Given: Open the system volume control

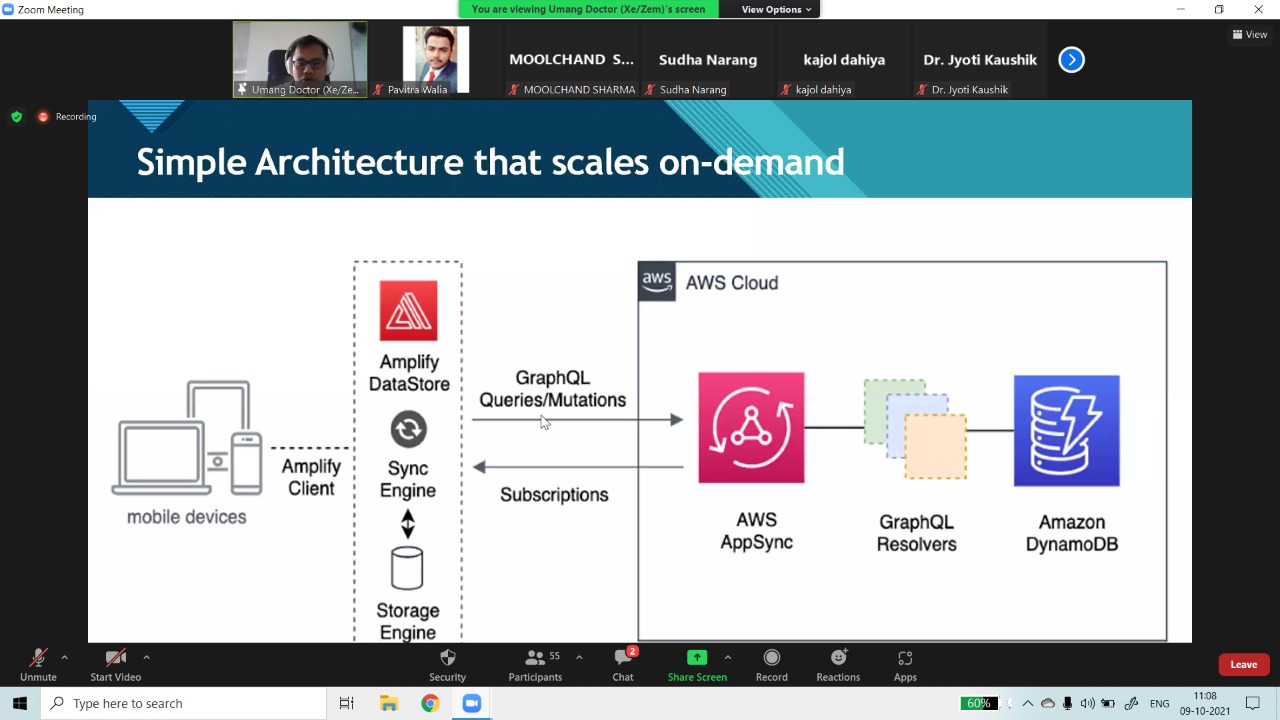Looking at the screenshot, I should click(1088, 703).
